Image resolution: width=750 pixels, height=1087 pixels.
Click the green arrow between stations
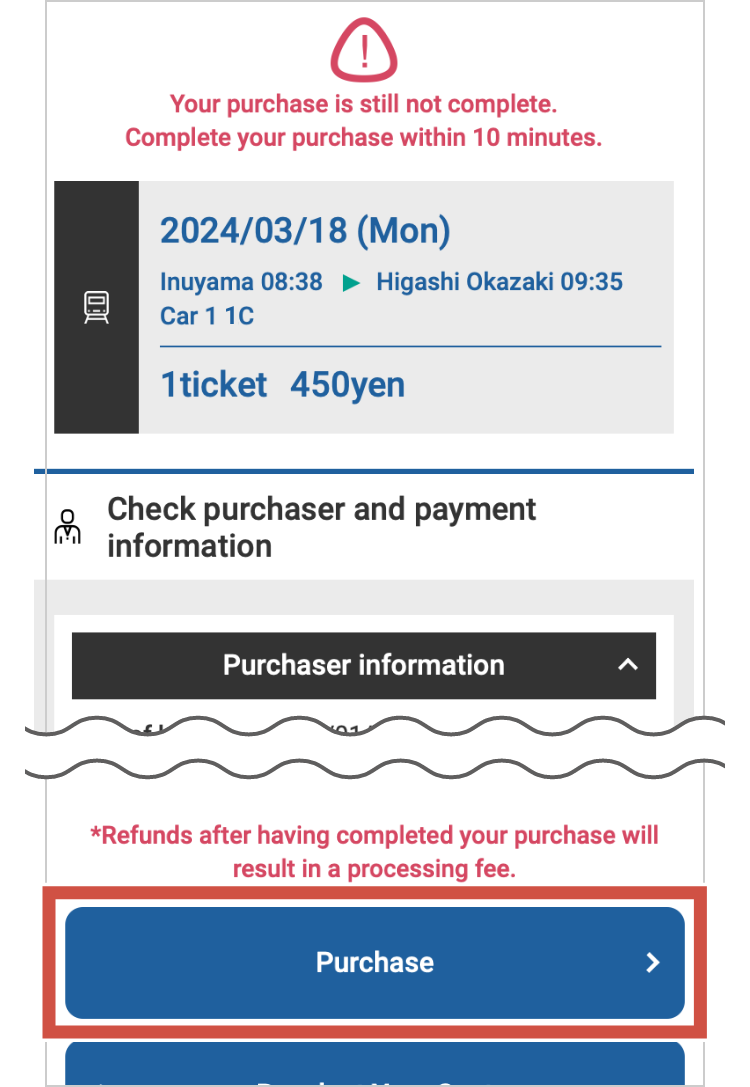(x=350, y=283)
